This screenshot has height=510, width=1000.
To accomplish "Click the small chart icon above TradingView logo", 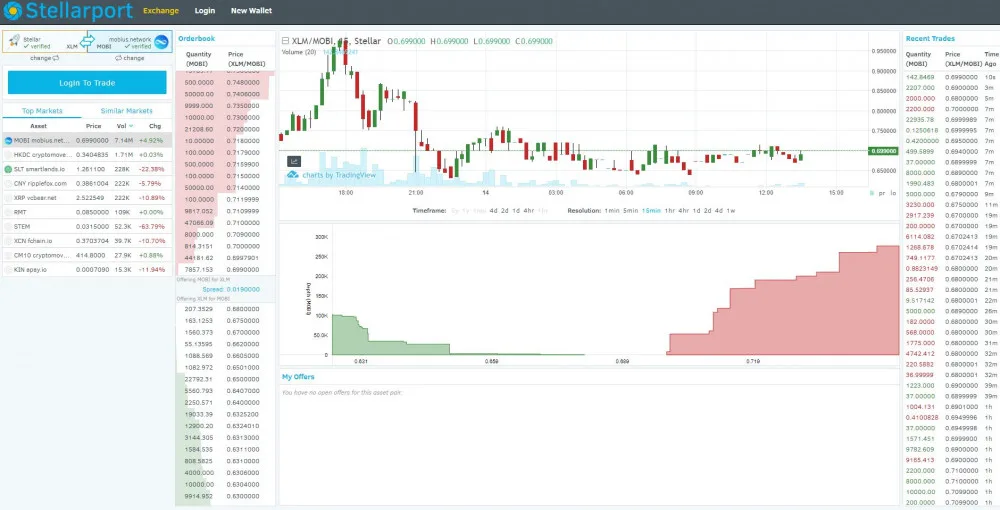I will coord(294,161).
